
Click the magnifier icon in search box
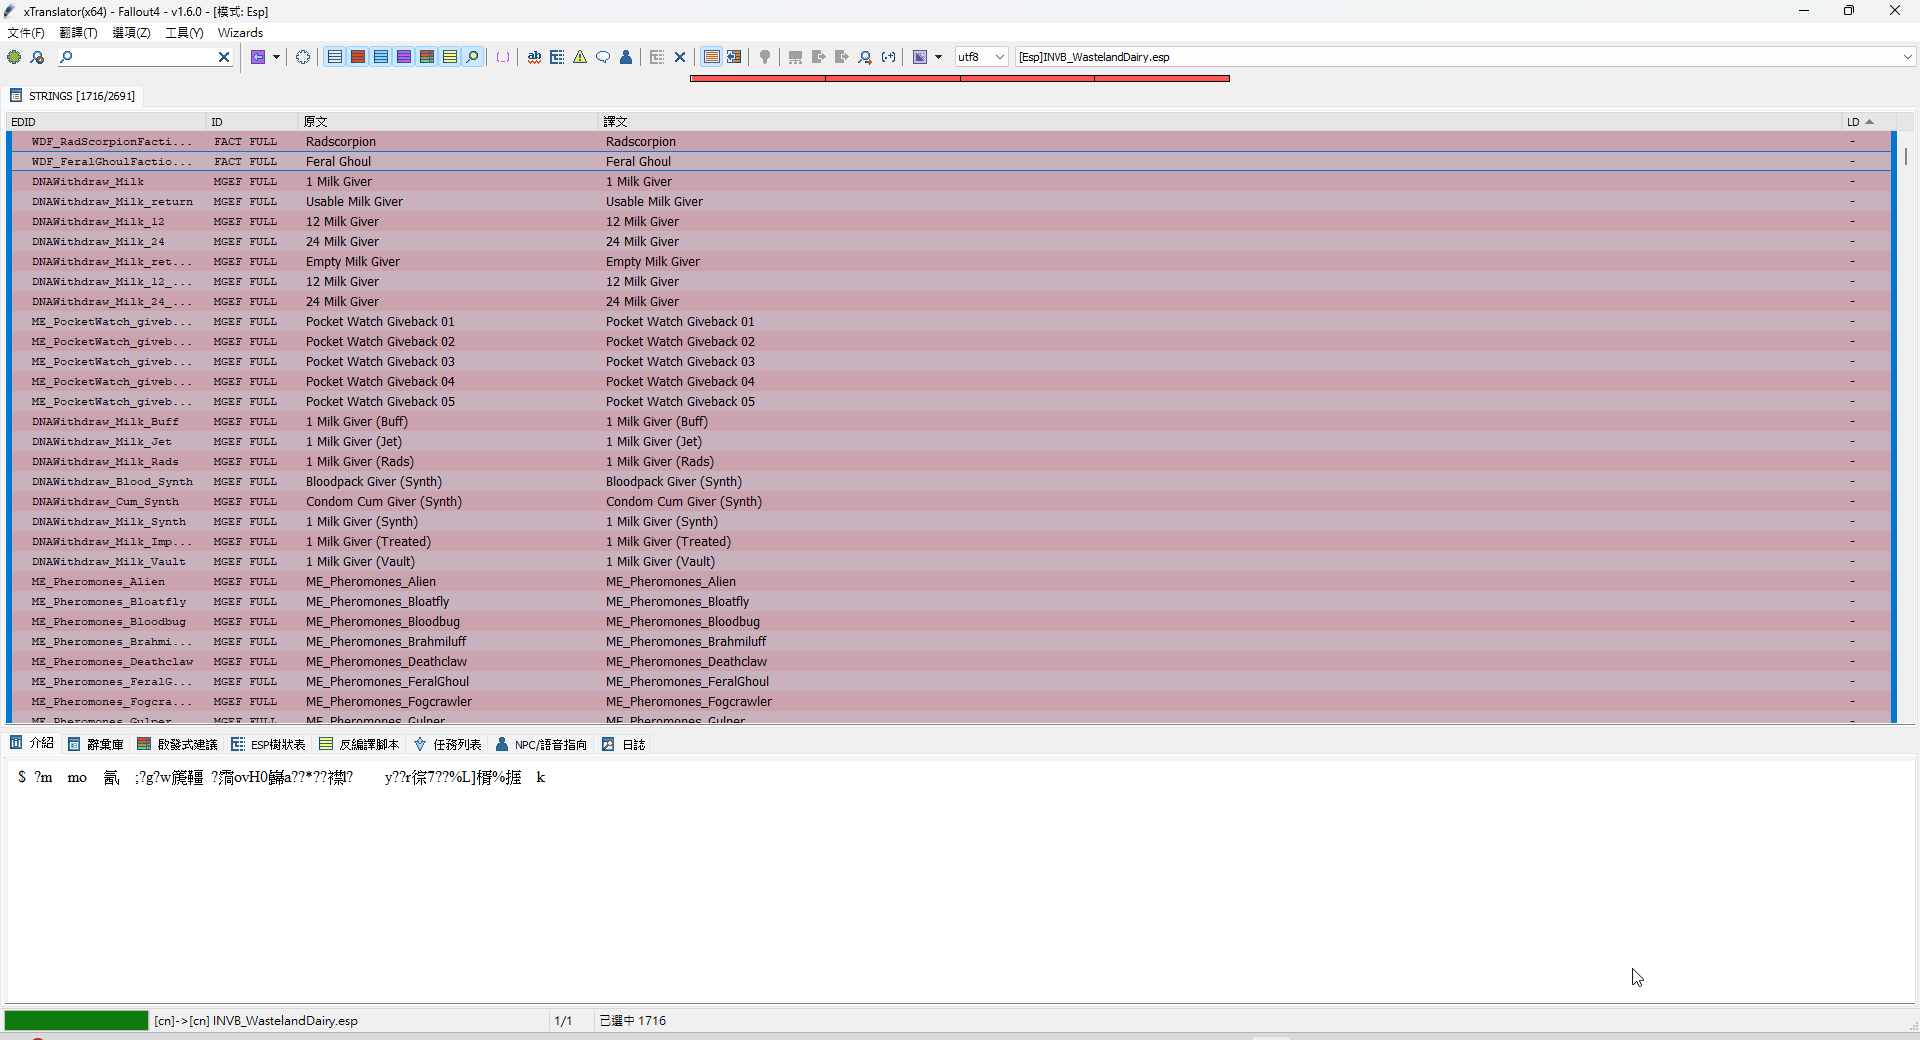[x=66, y=57]
